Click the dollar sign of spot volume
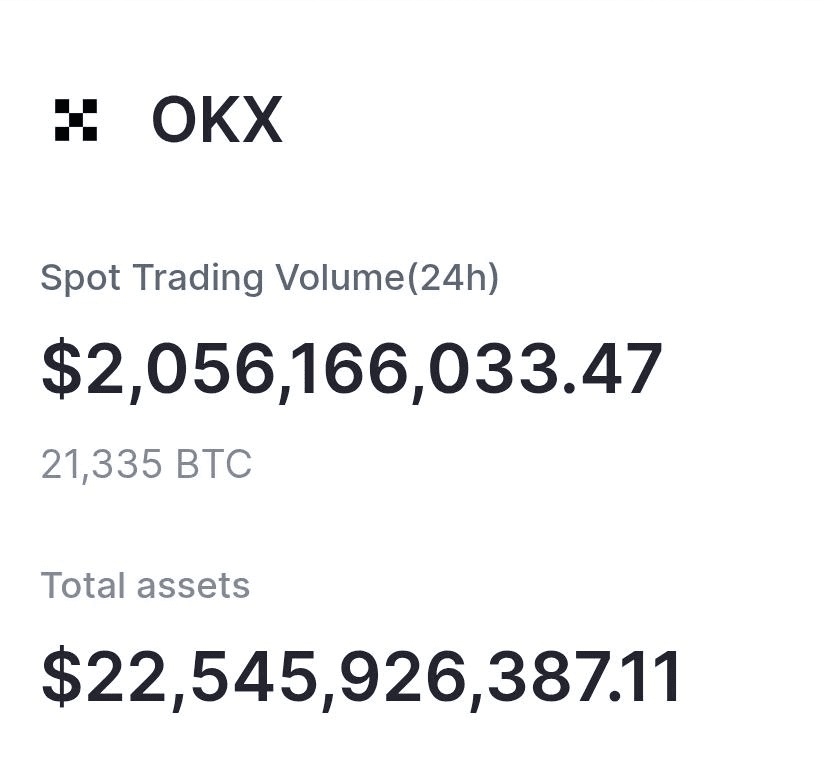The height and width of the screenshot is (780, 824). coord(61,369)
